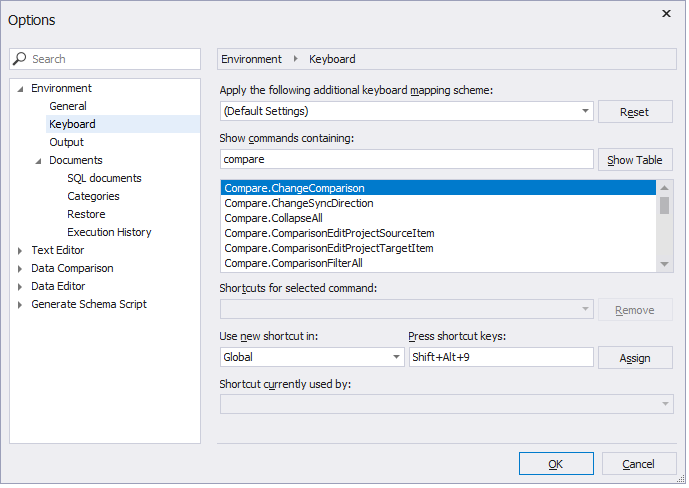The width and height of the screenshot is (689, 488).
Task: Click the Assign button
Action: coord(635,358)
